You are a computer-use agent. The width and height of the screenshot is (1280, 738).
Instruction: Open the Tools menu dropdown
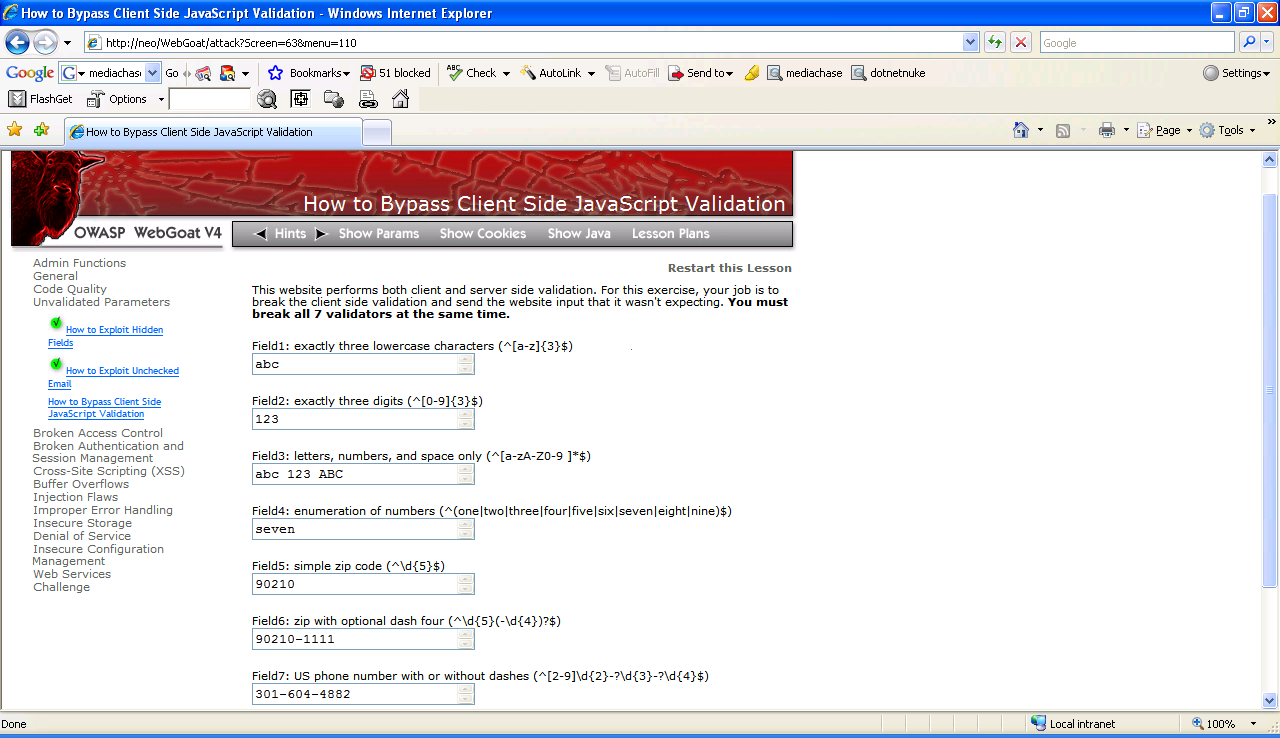pos(1230,130)
